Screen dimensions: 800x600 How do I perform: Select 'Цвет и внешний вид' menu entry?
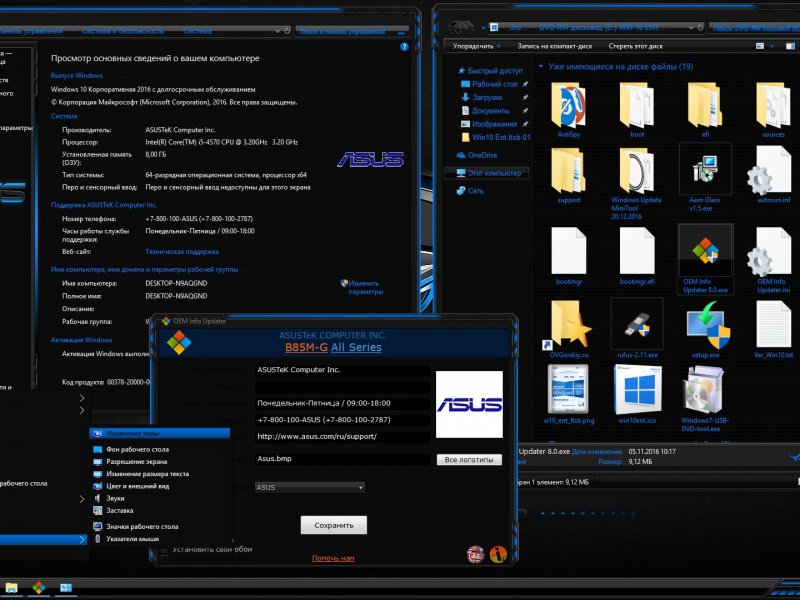pyautogui.click(x=160, y=486)
